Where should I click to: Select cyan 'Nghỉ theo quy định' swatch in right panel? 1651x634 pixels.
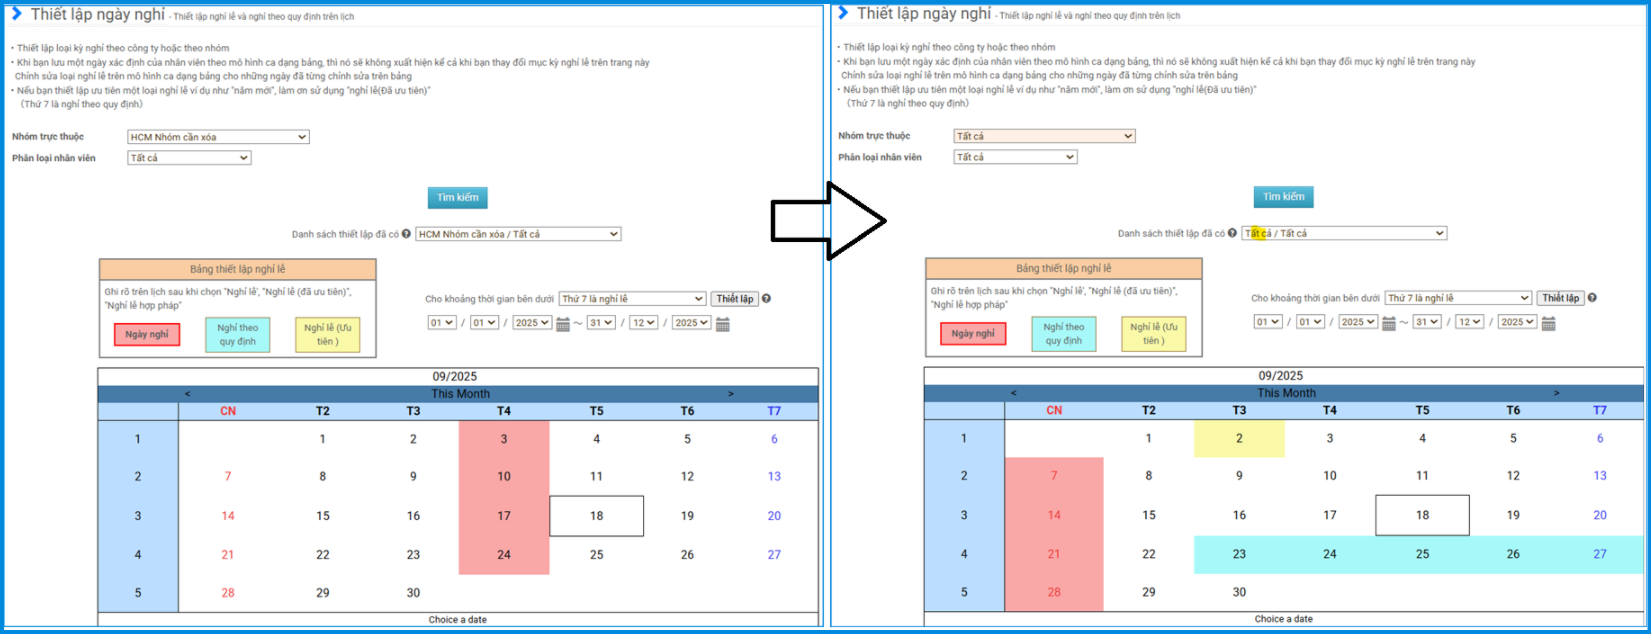1063,334
